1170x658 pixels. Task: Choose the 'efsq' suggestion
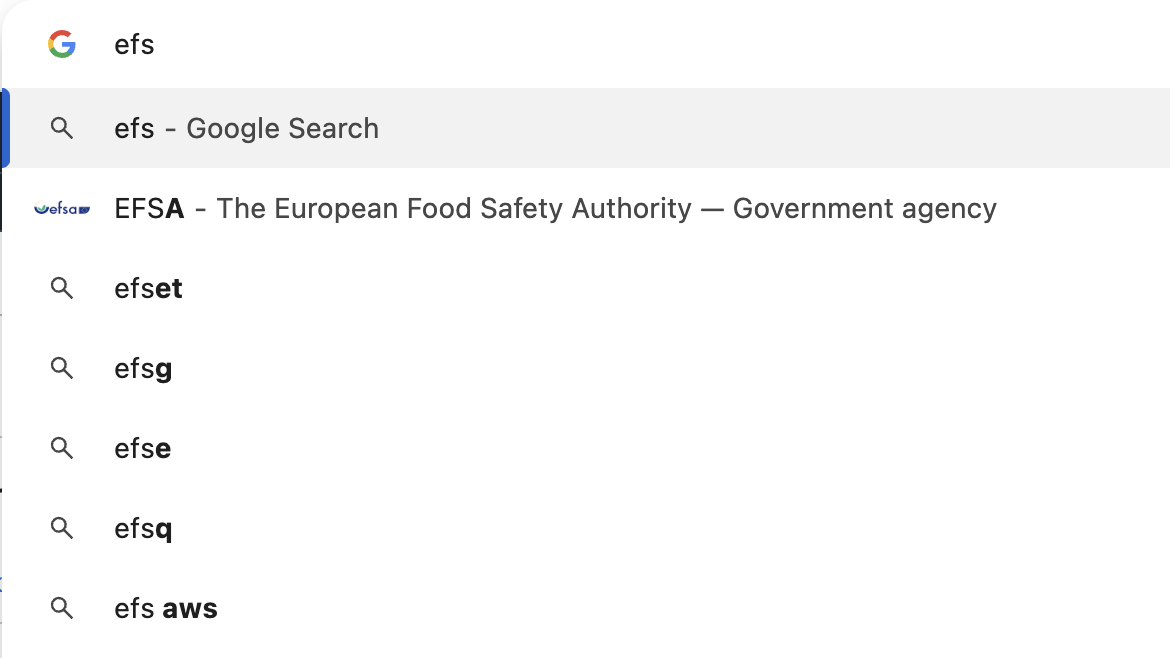tap(143, 529)
